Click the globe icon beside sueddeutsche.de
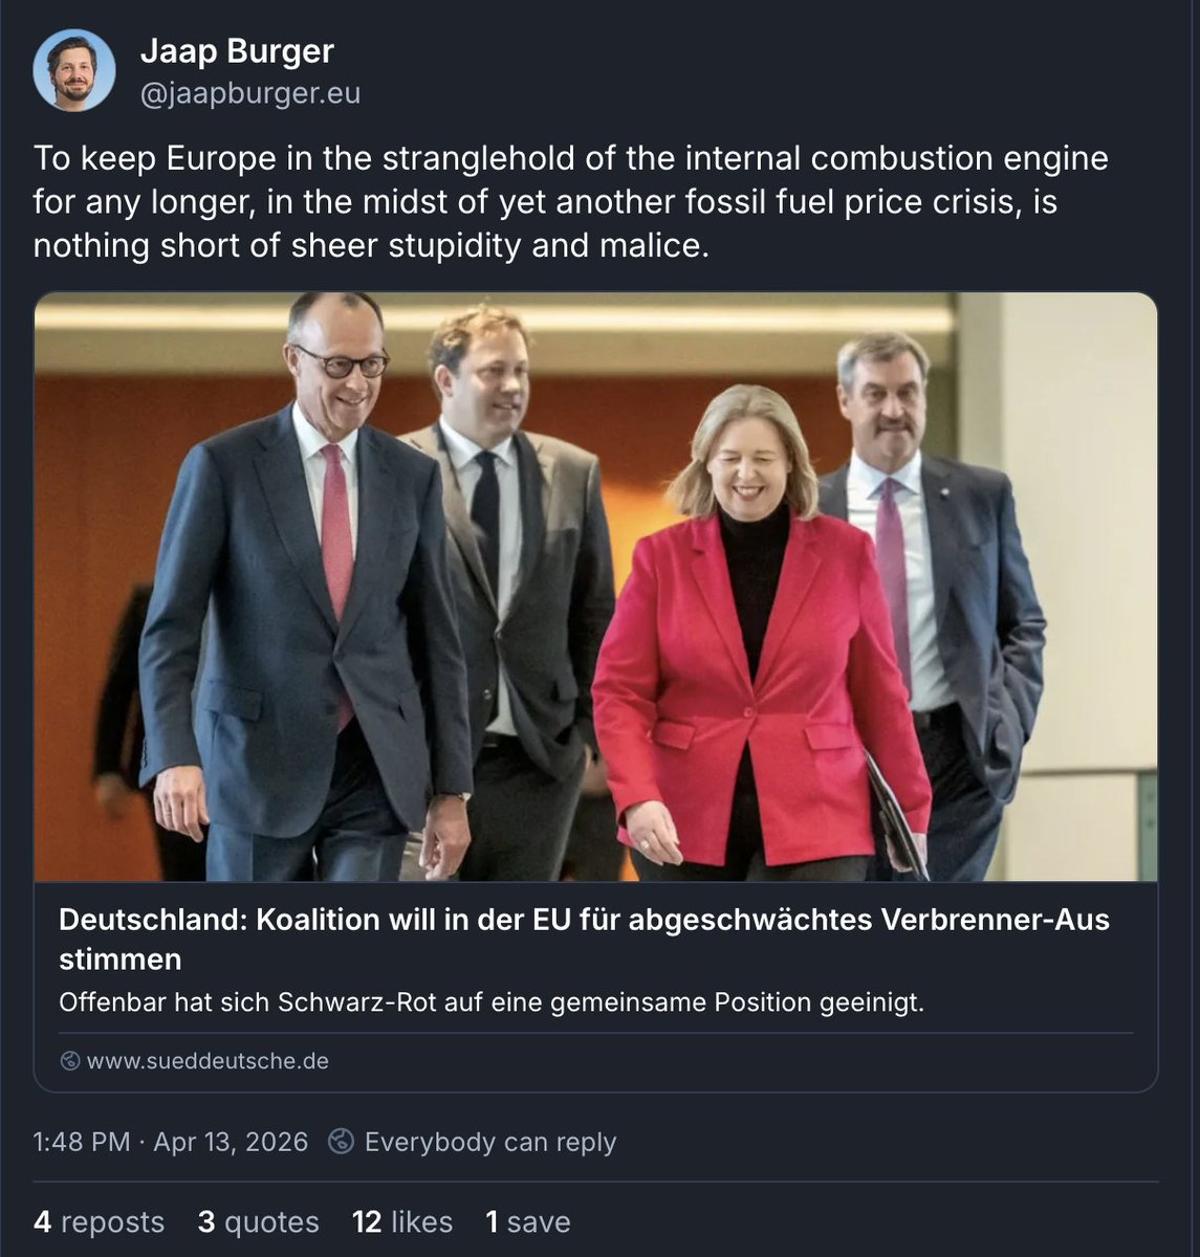1200x1257 pixels. (70, 1061)
